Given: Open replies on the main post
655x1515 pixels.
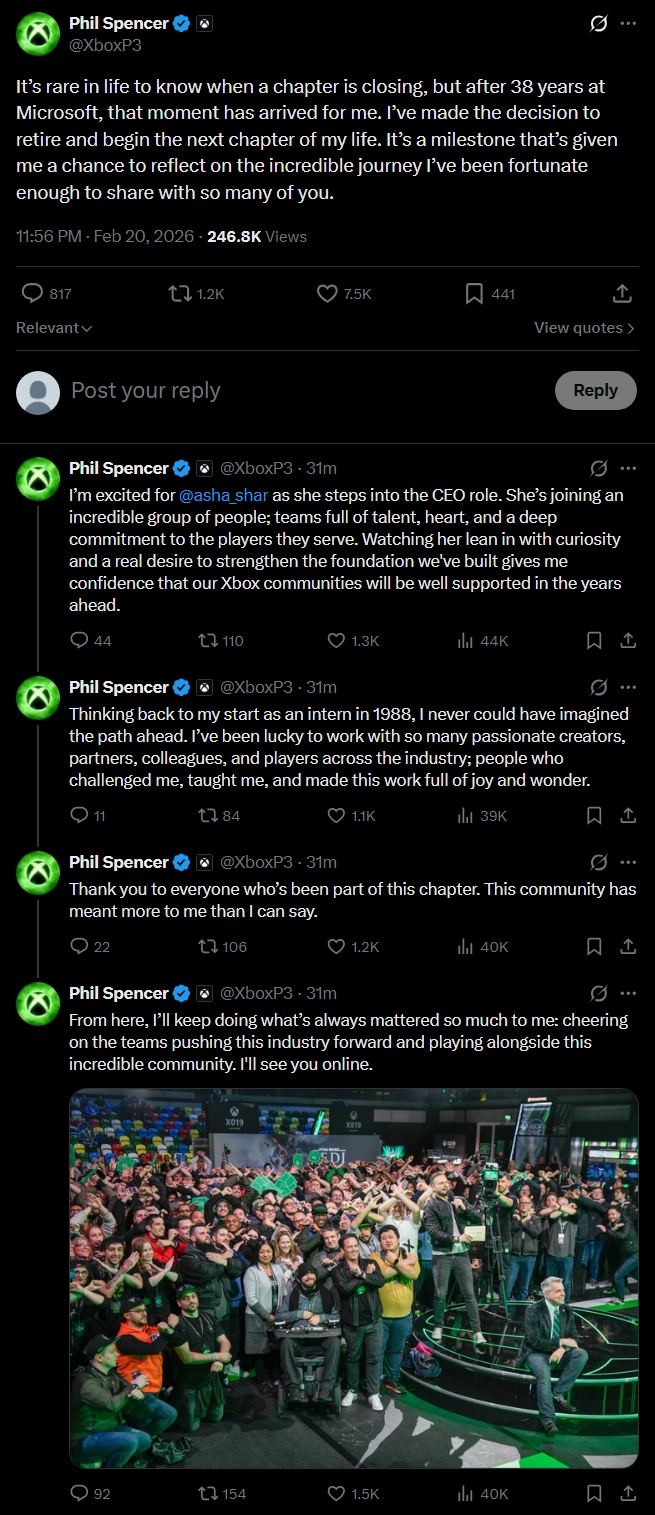Looking at the screenshot, I should 33,294.
